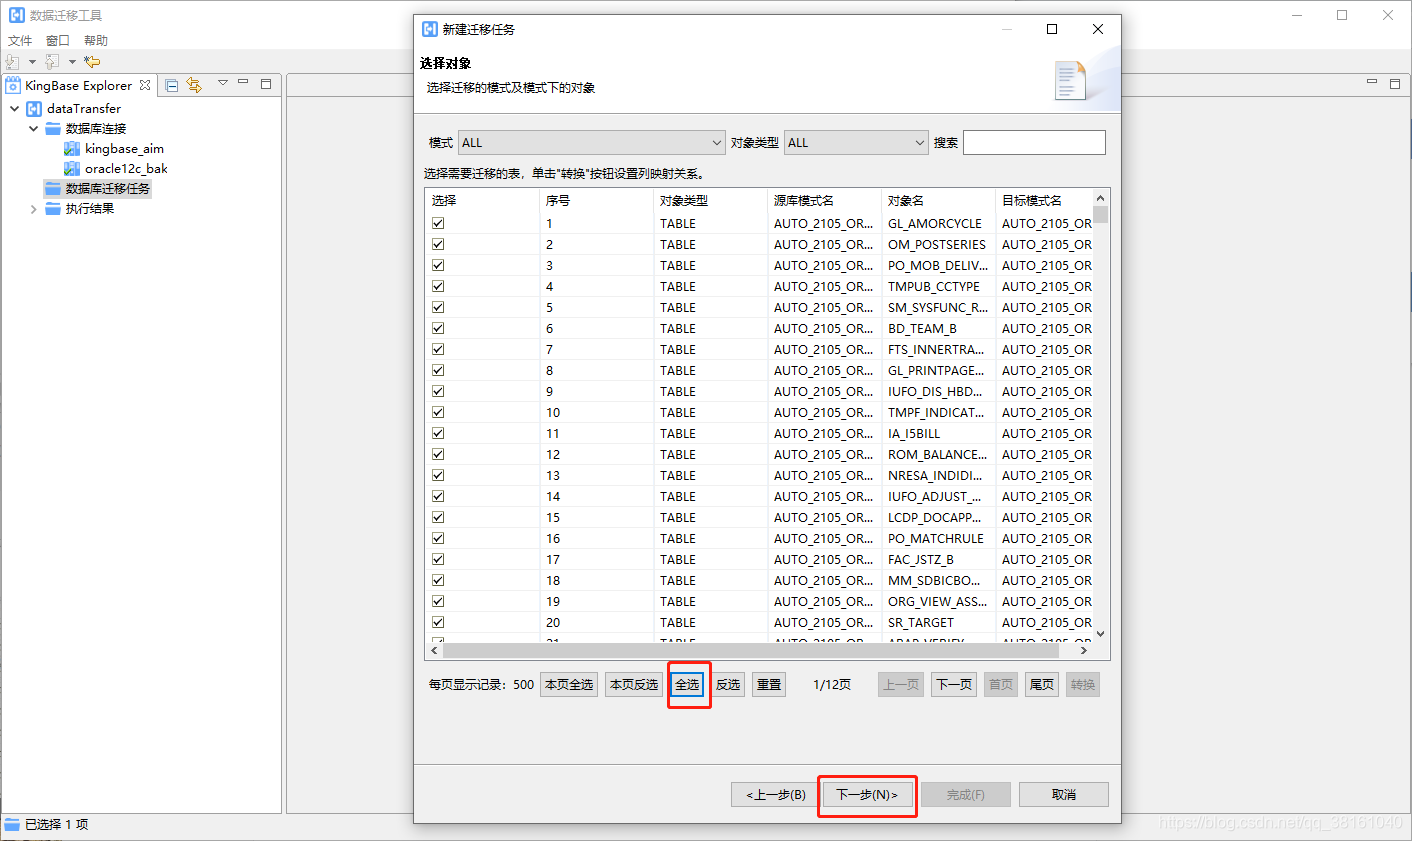This screenshot has height=841, width=1412.
Task: Click the 反选 button
Action: 728,685
